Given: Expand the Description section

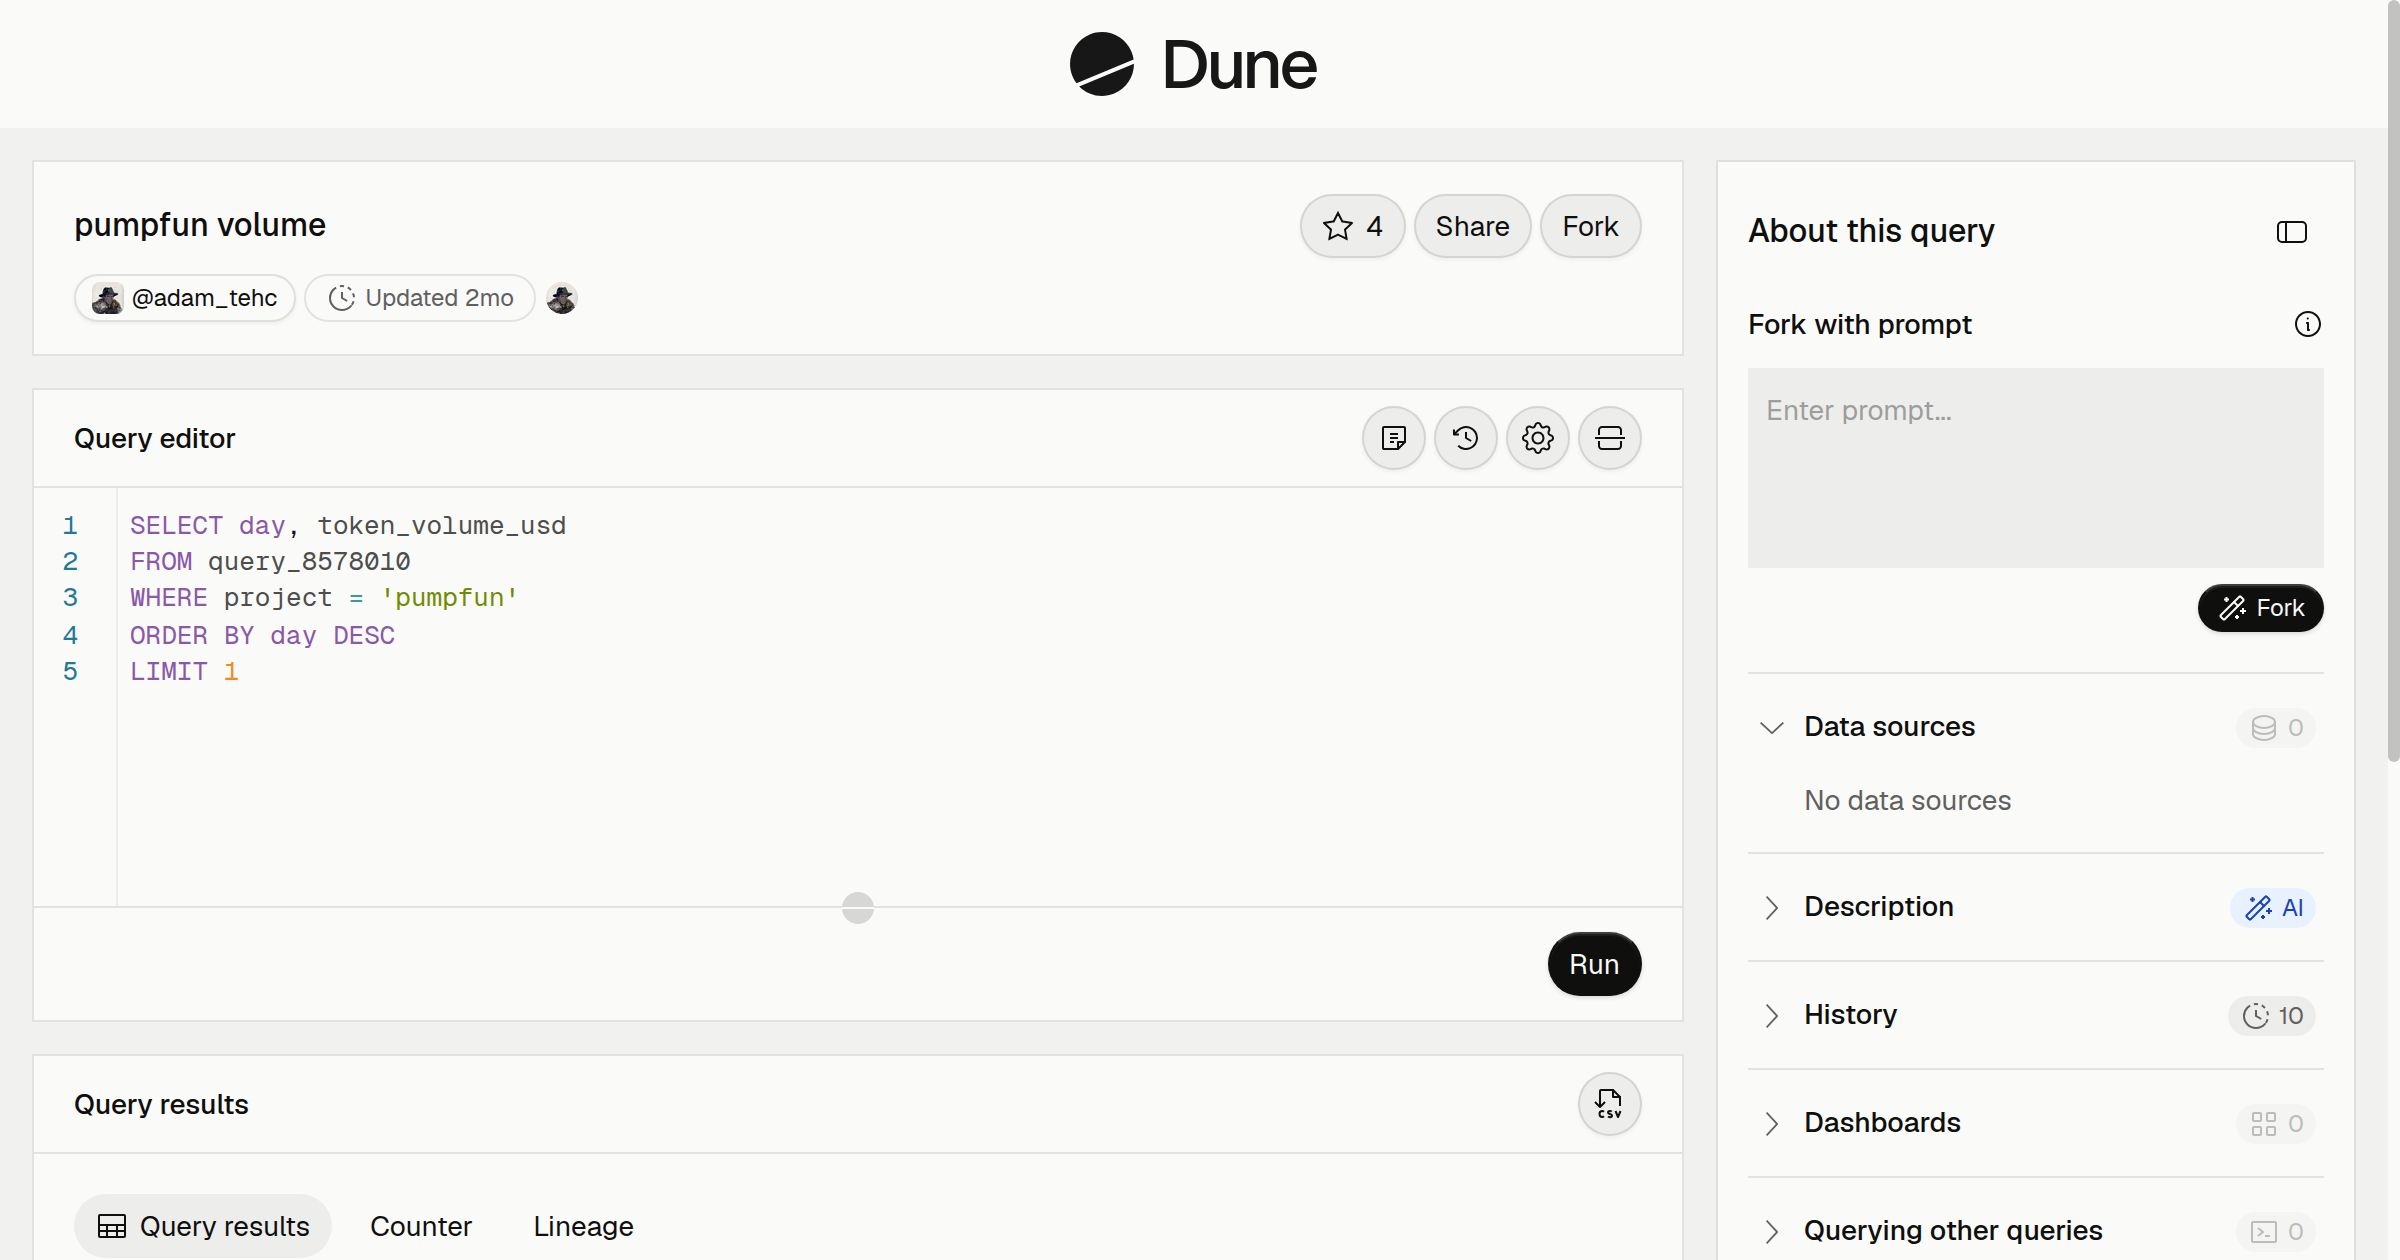Looking at the screenshot, I should tap(1771, 907).
